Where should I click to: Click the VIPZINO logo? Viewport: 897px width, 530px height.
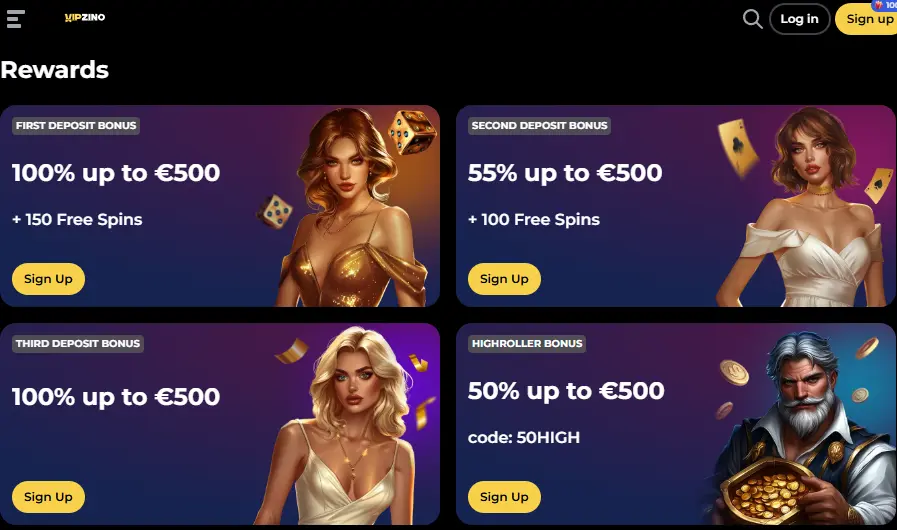pyautogui.click(x=85, y=17)
